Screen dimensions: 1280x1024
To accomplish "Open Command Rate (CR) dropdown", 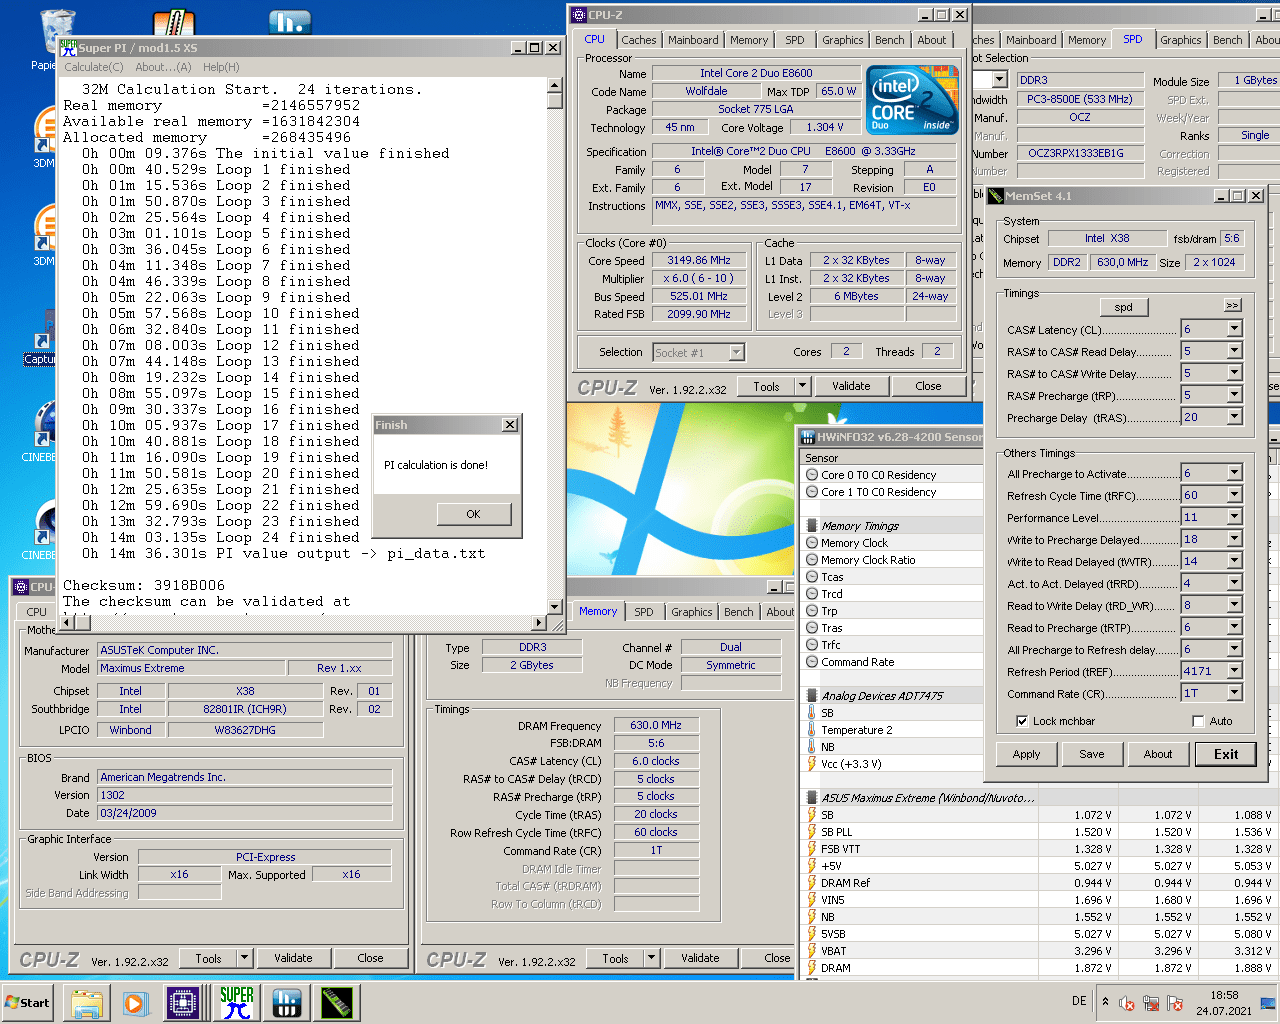I will pyautogui.click(x=1234, y=693).
